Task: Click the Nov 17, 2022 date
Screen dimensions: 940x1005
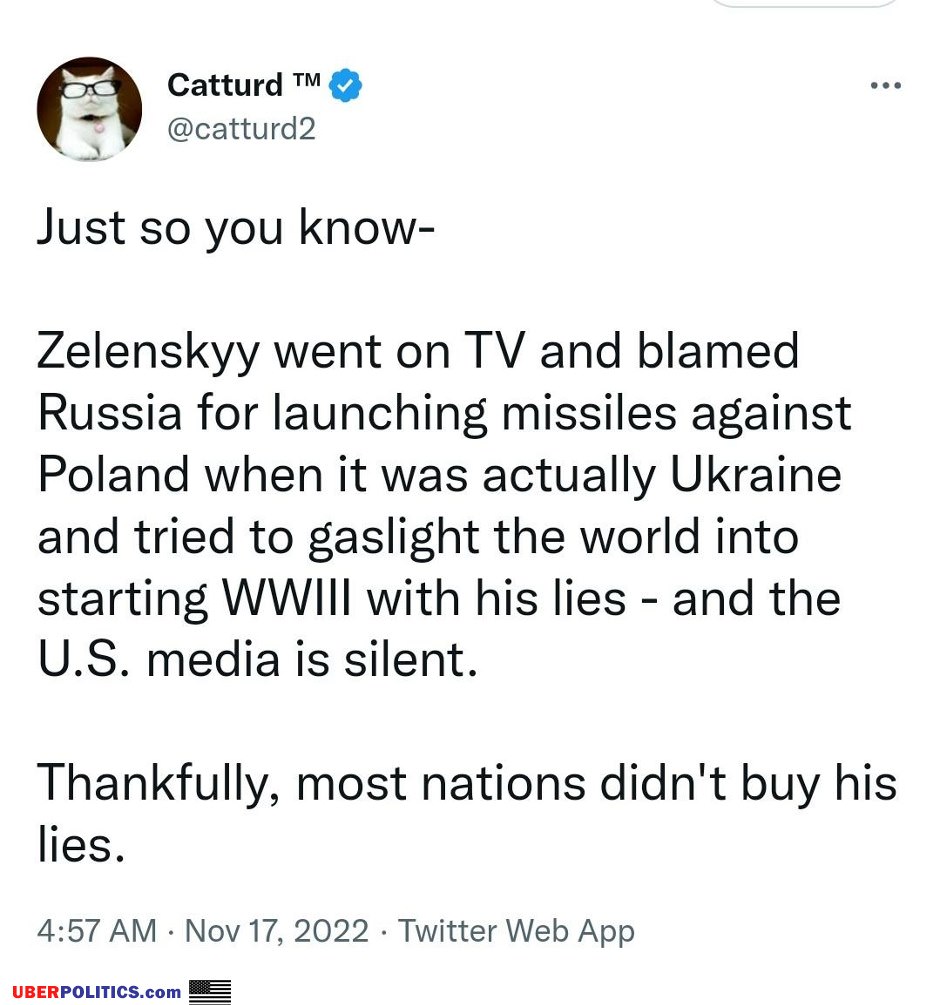Action: point(277,931)
